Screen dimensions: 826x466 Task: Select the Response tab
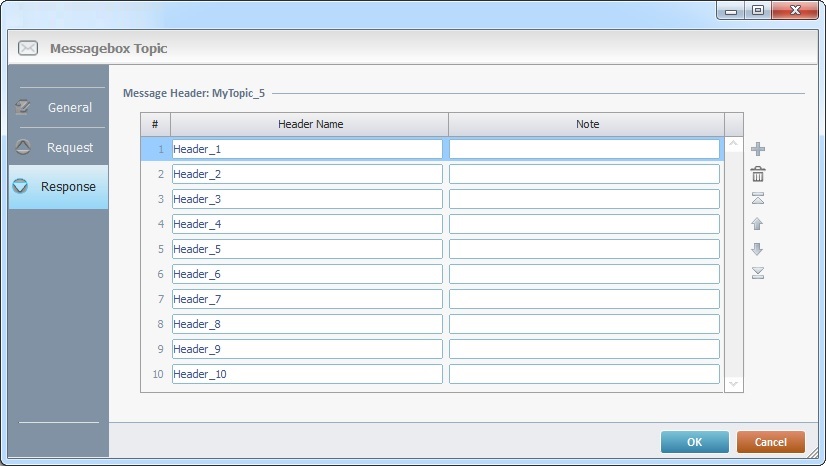click(58, 187)
